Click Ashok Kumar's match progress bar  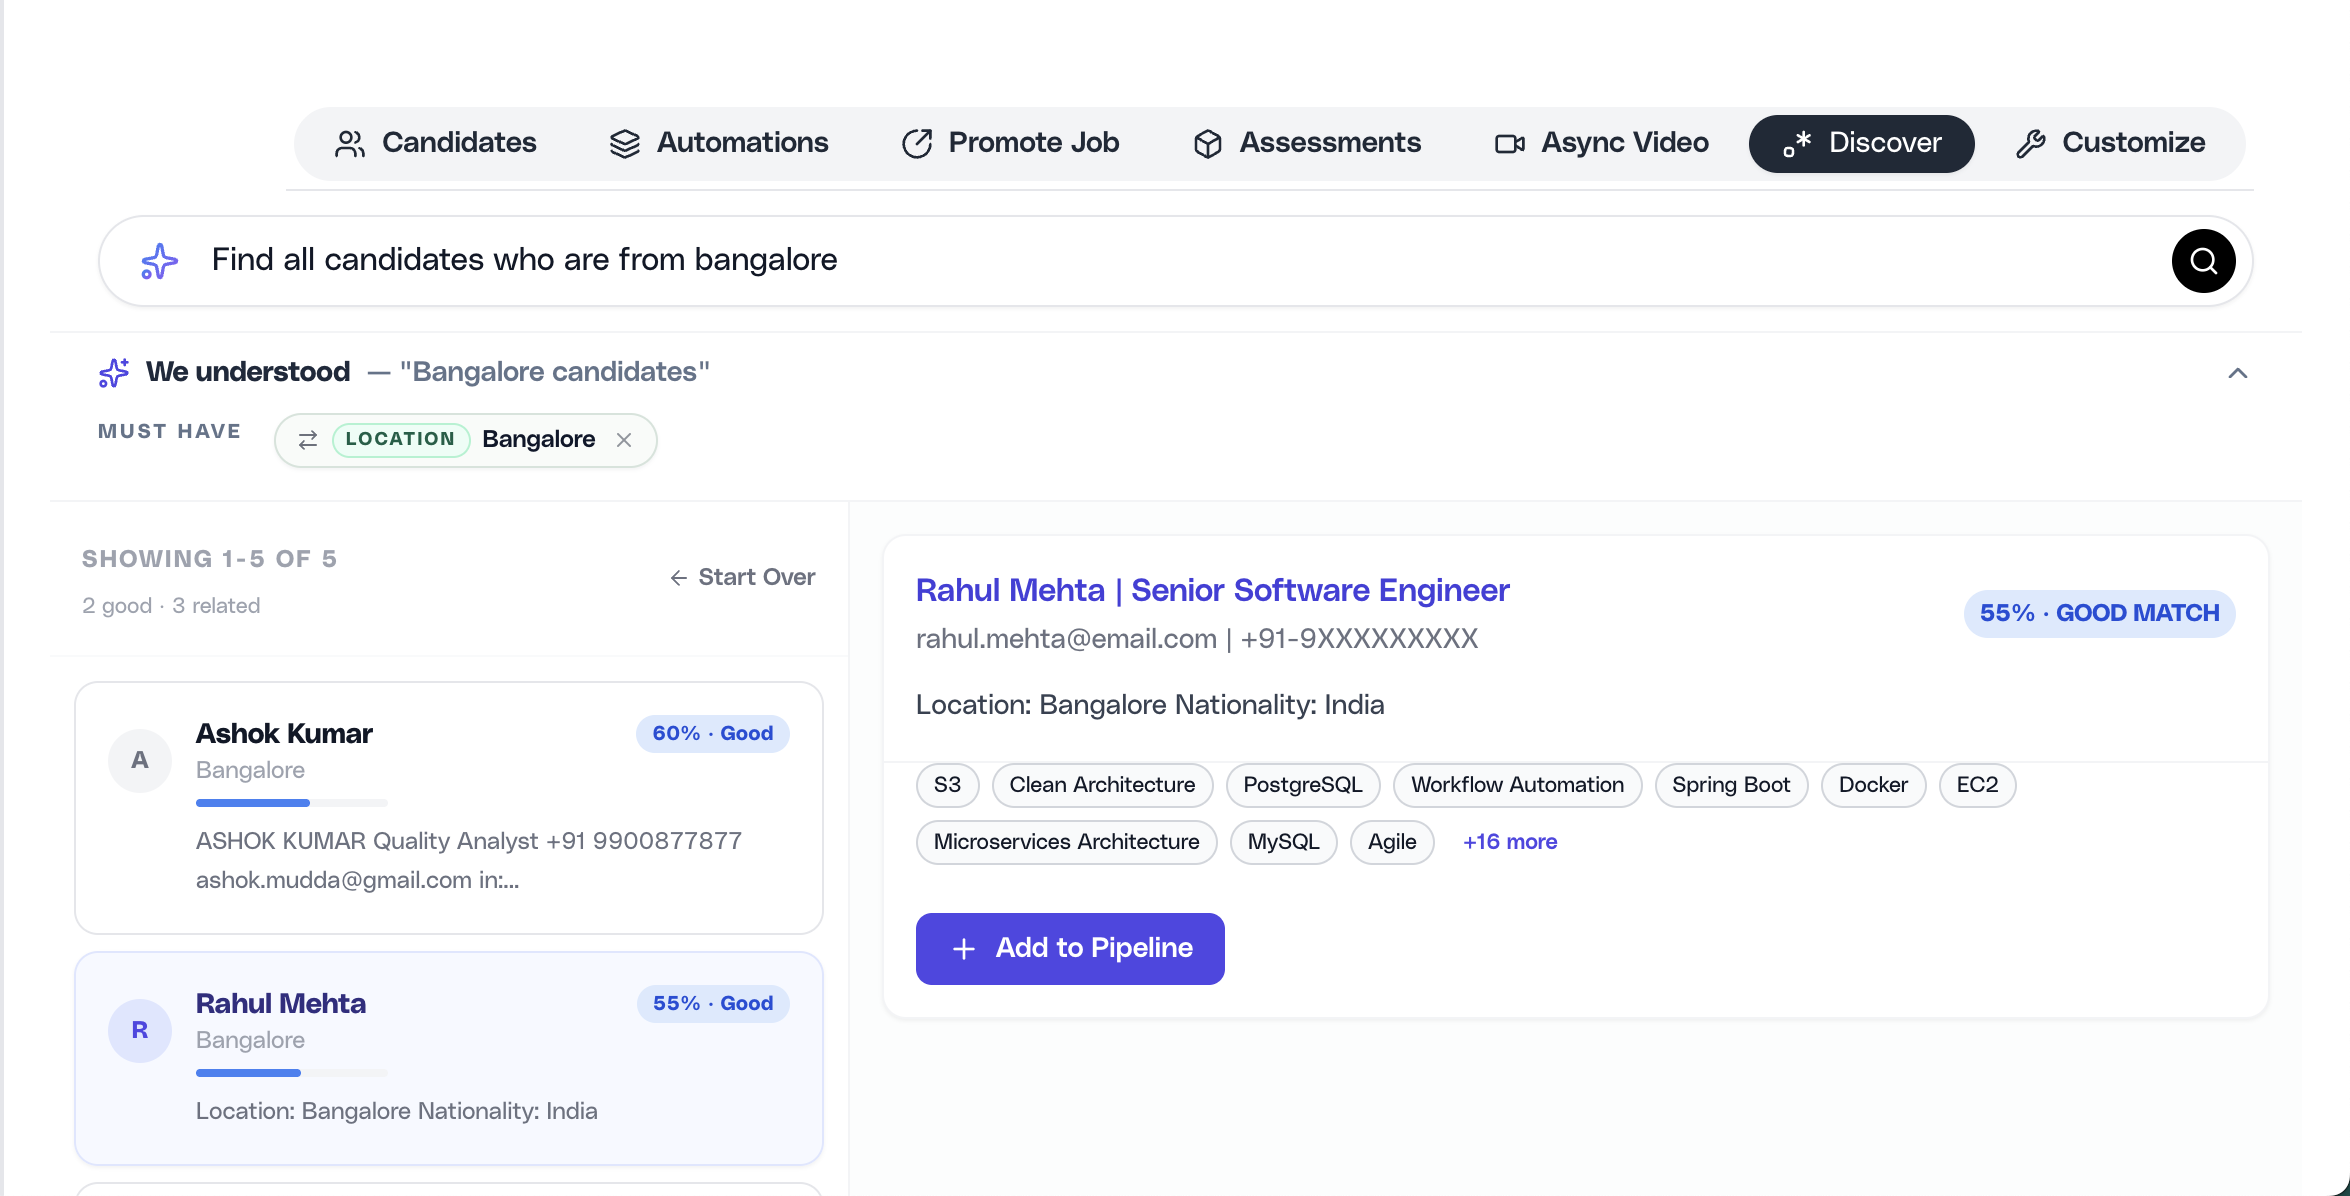(291, 802)
